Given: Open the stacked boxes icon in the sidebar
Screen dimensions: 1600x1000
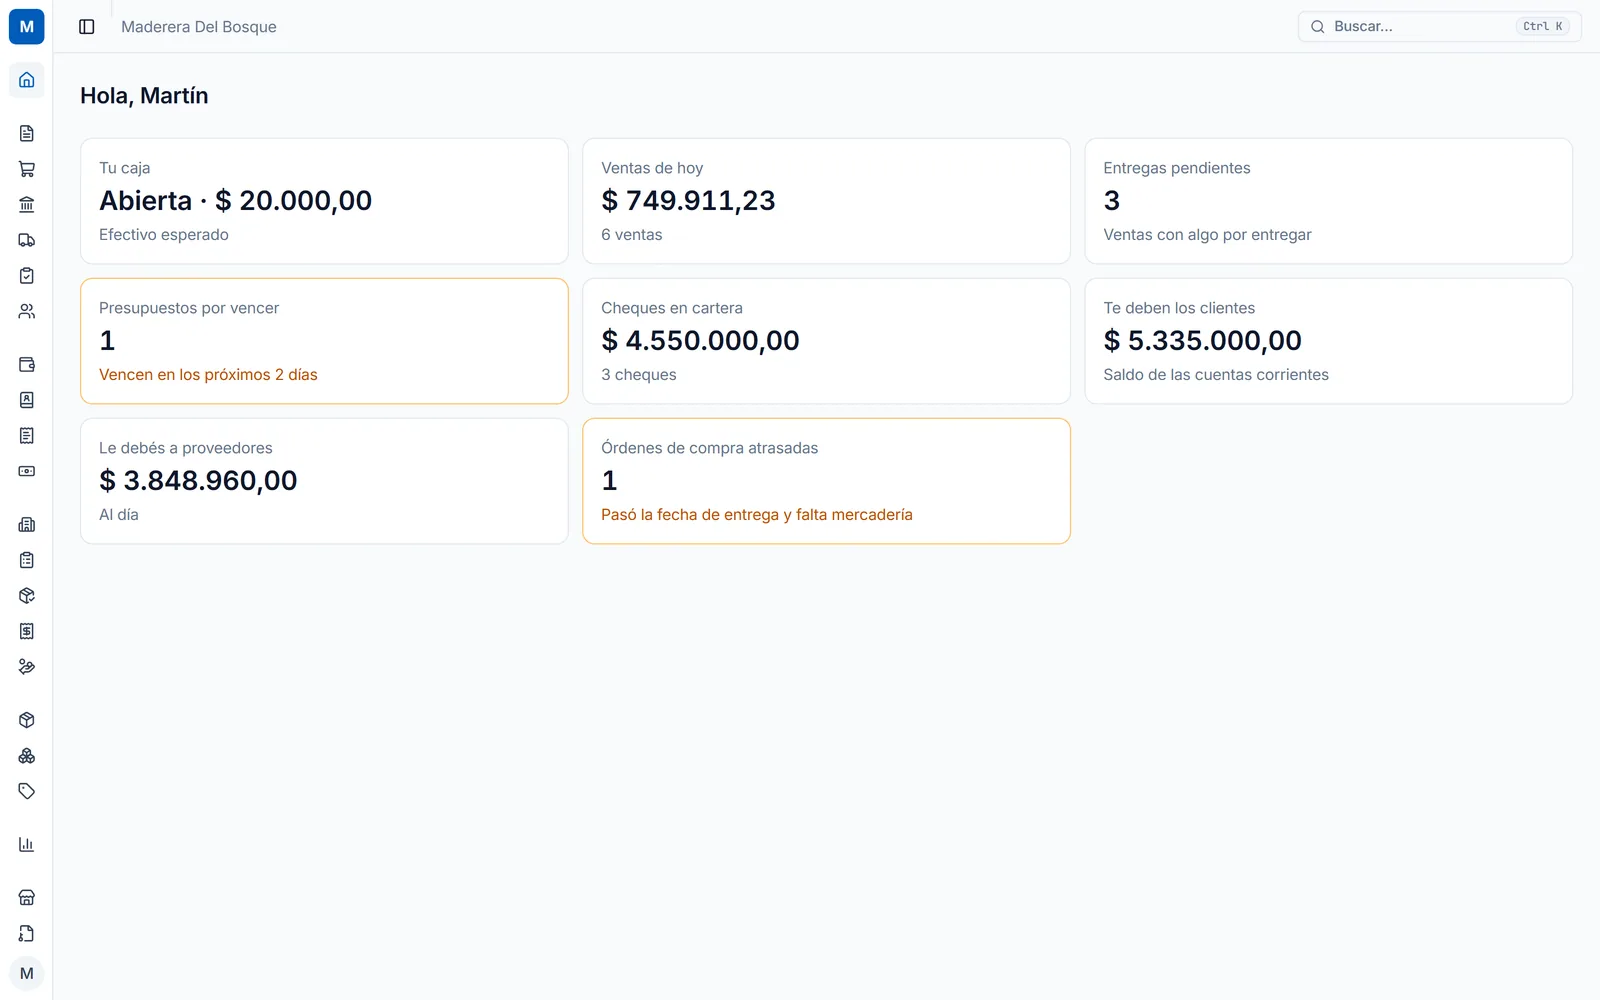Looking at the screenshot, I should [27, 756].
